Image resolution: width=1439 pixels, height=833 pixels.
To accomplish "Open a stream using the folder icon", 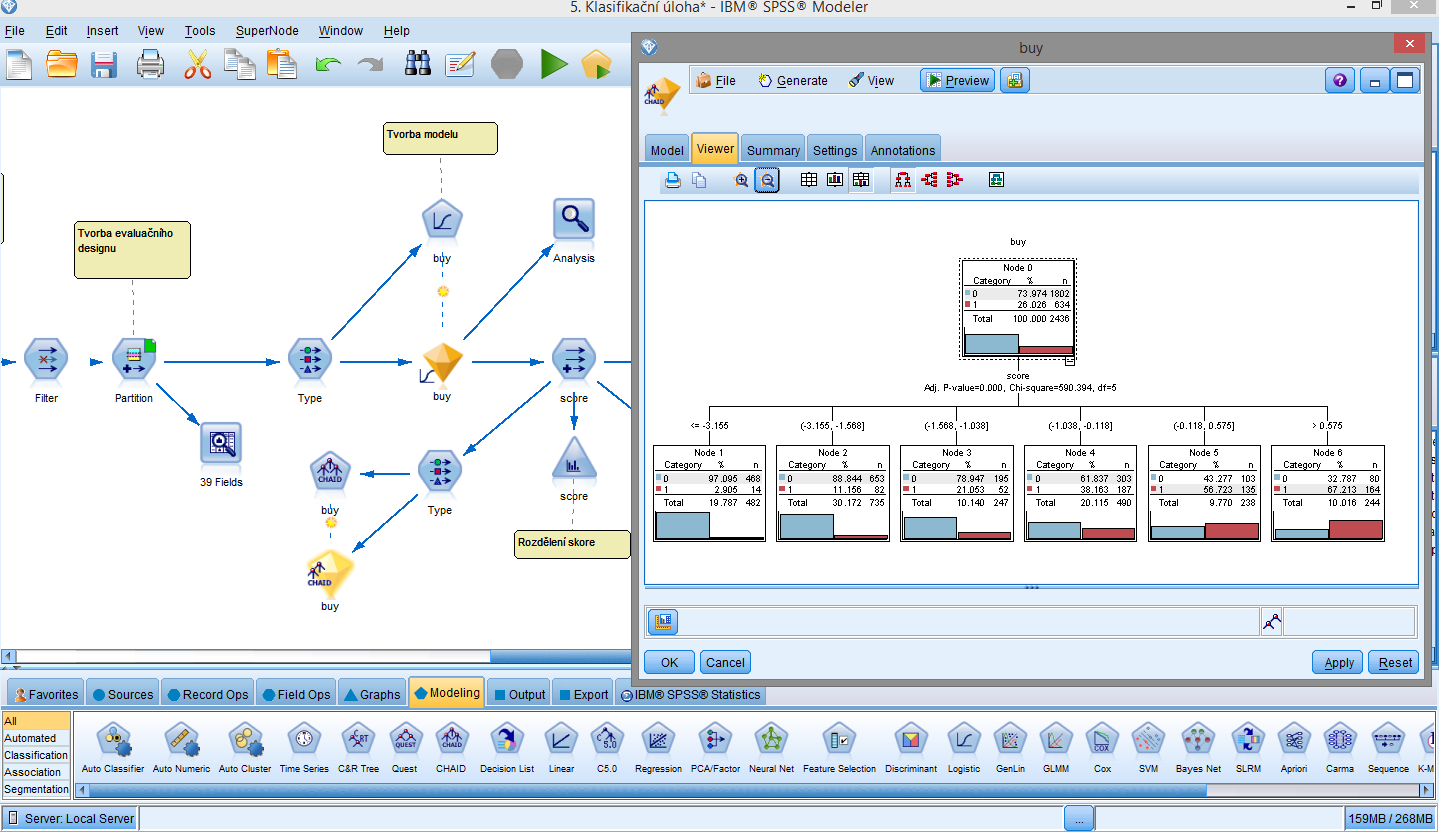I will 62,65.
